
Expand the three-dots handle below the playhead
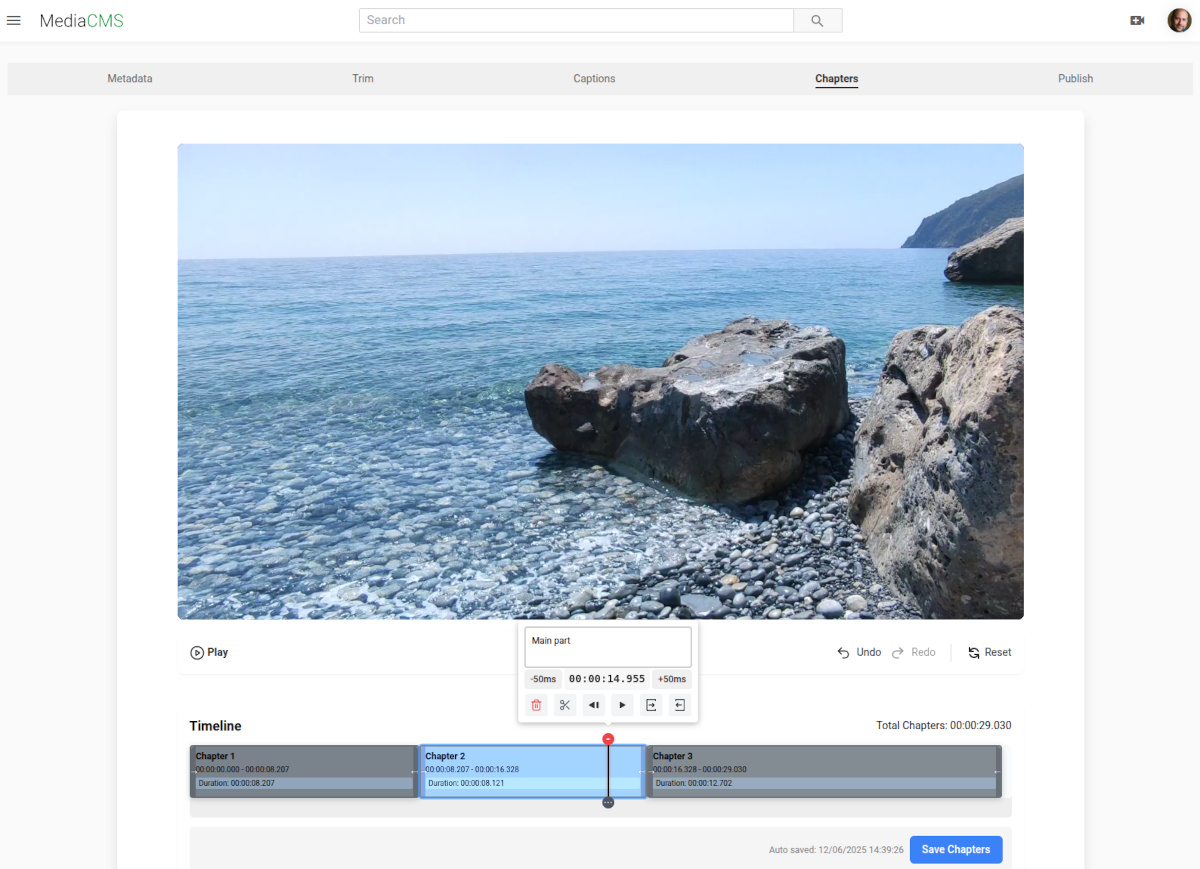(x=608, y=802)
